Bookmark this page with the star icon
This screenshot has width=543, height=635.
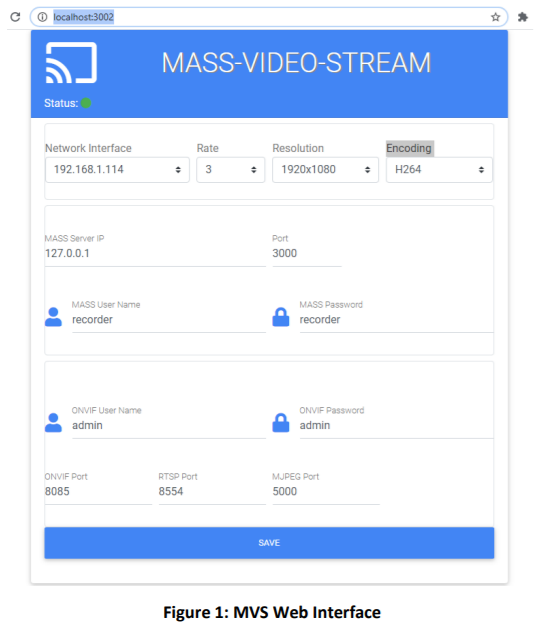pyautogui.click(x=496, y=17)
